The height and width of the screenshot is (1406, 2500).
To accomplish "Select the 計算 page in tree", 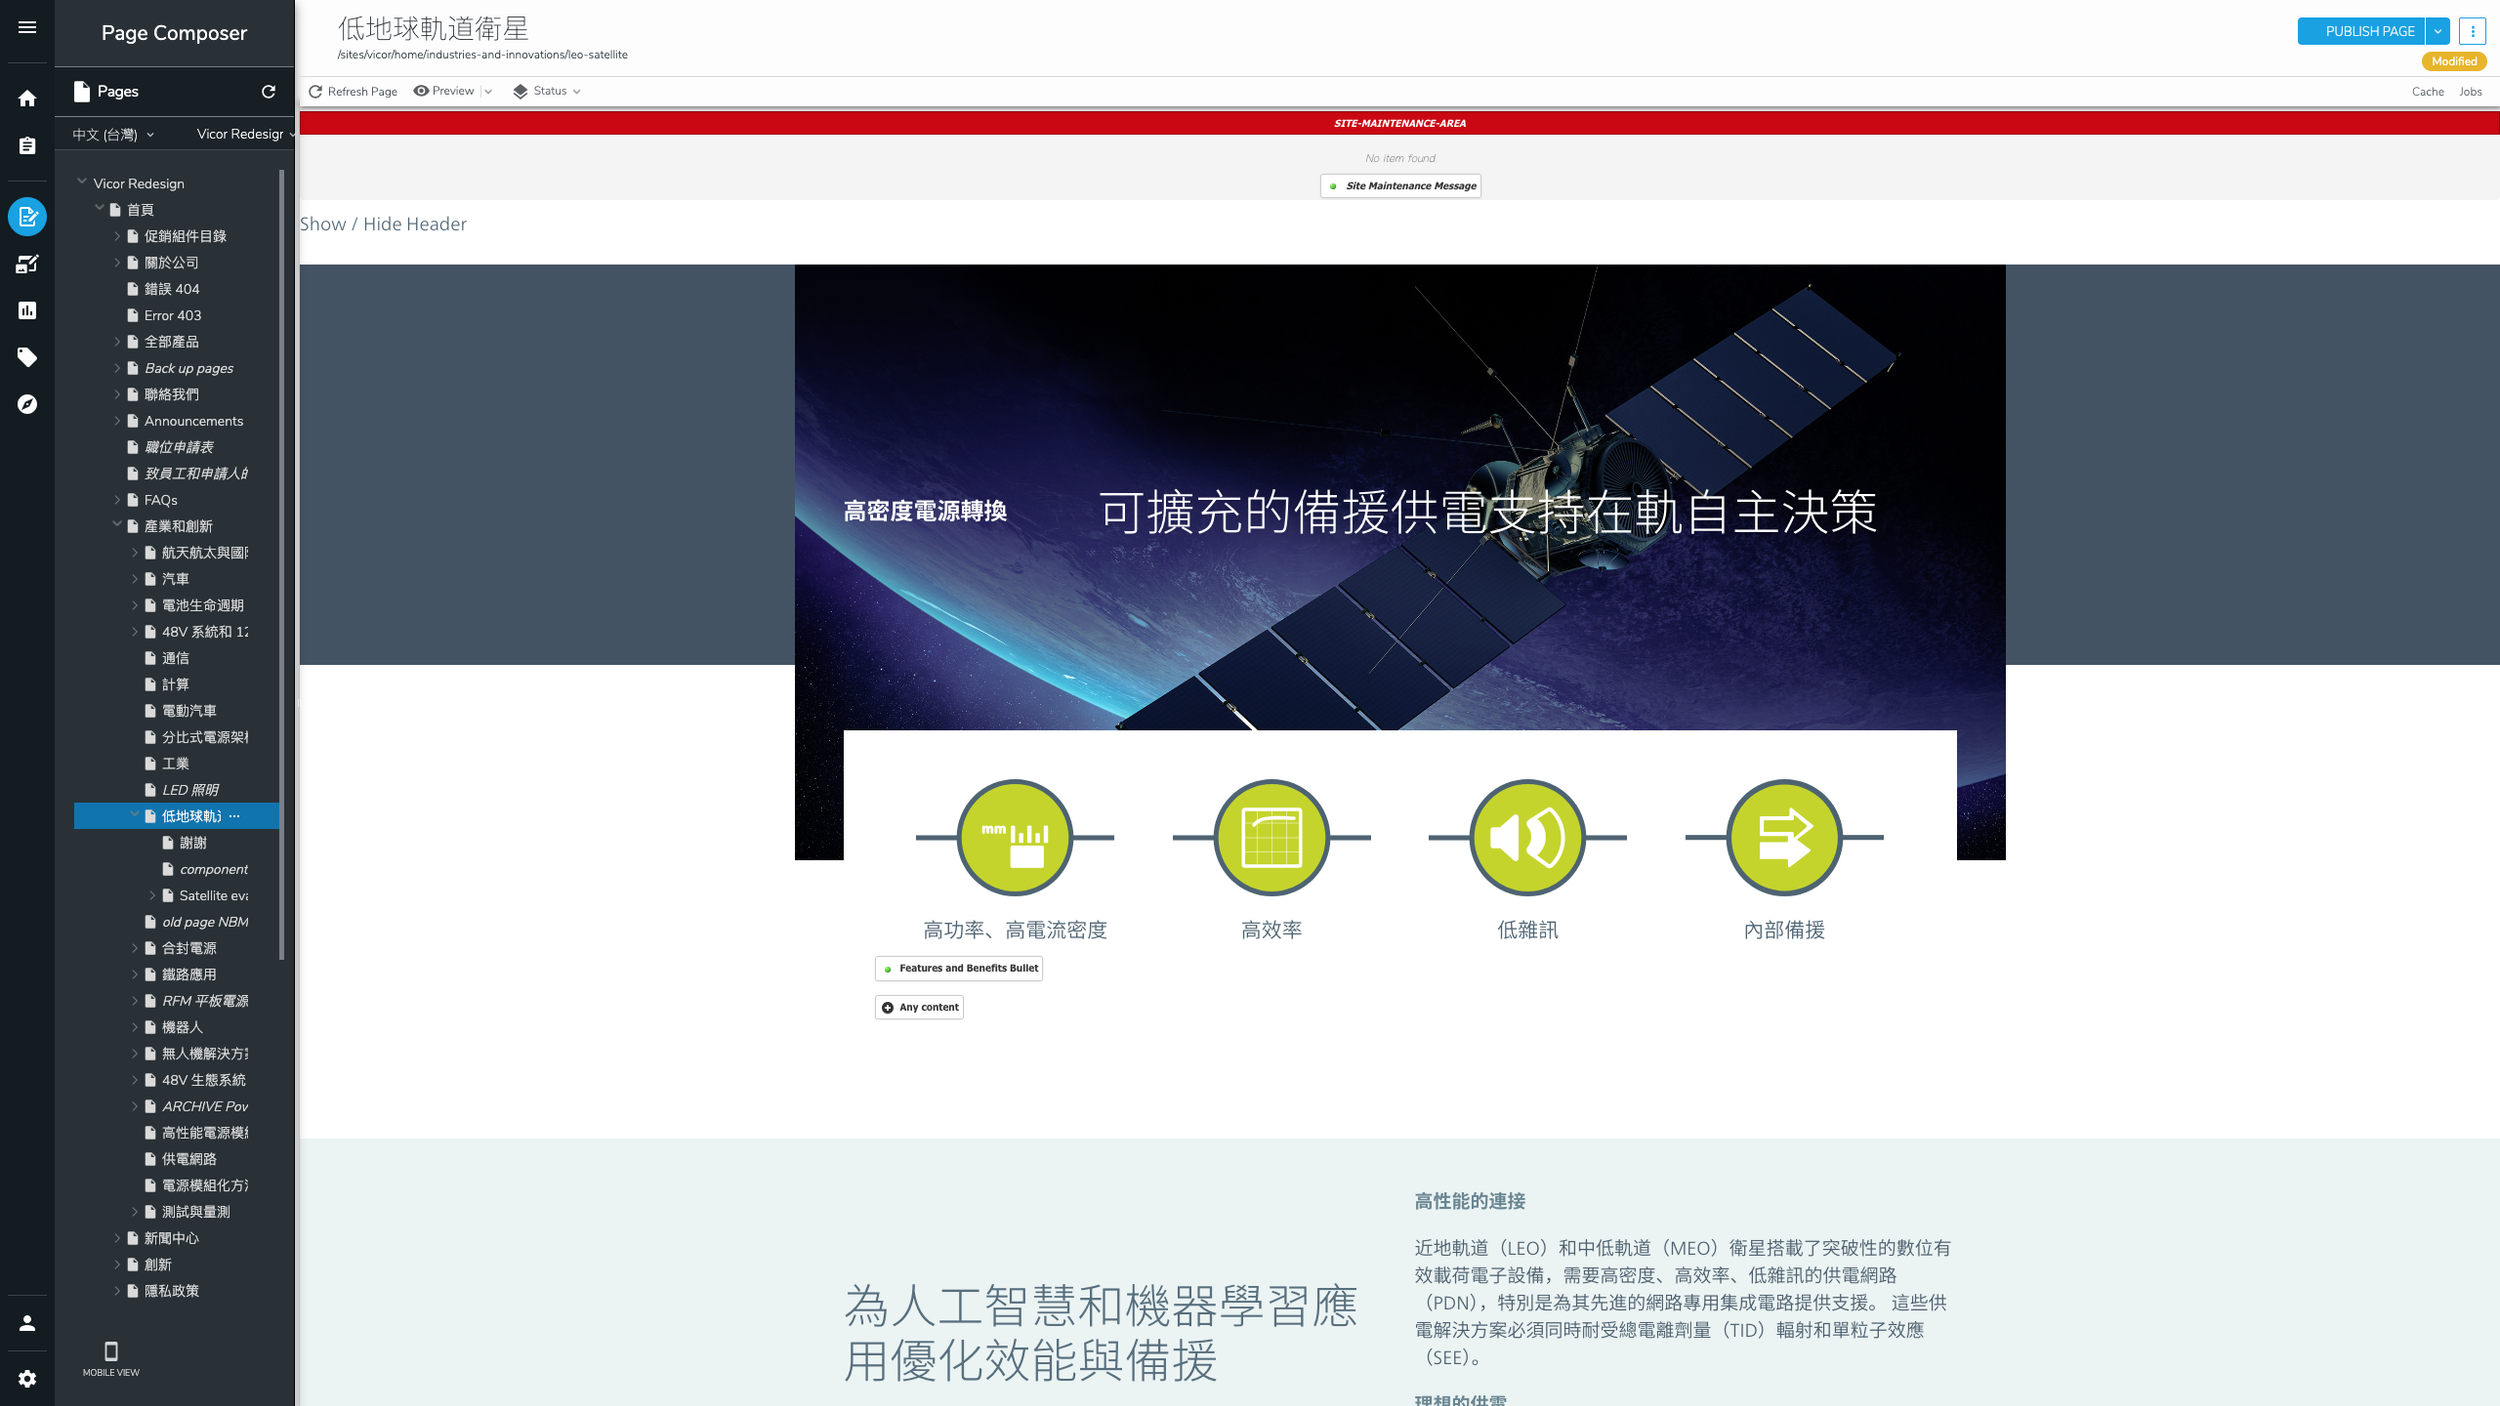I will coord(175,684).
